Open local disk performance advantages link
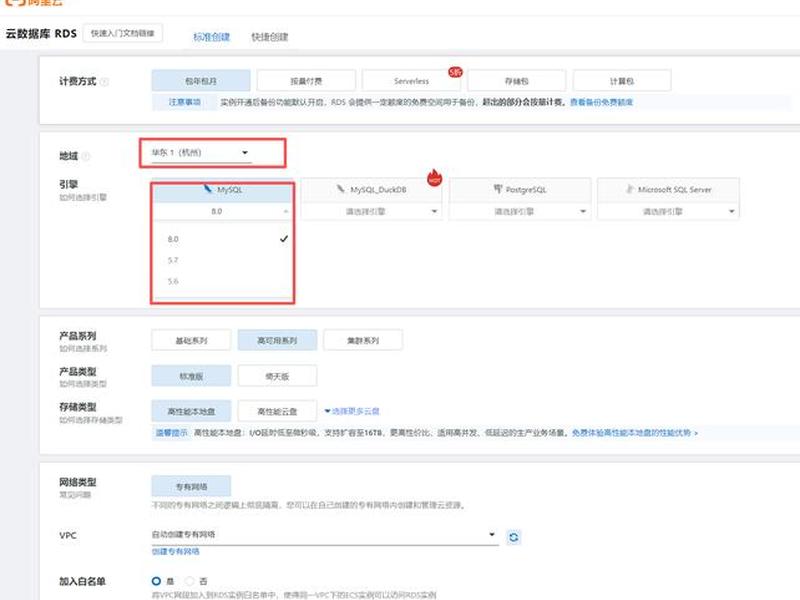The image size is (800, 600). (634, 433)
